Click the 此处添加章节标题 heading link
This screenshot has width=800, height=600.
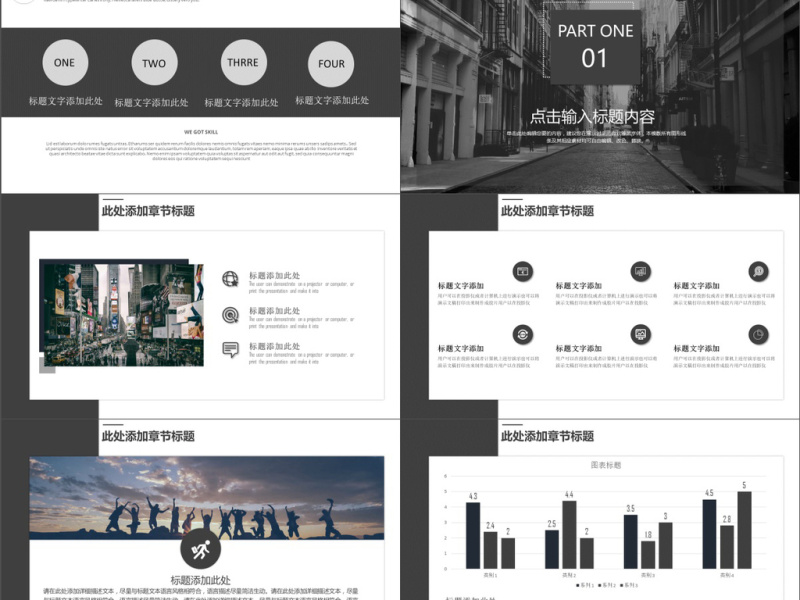(x=149, y=211)
